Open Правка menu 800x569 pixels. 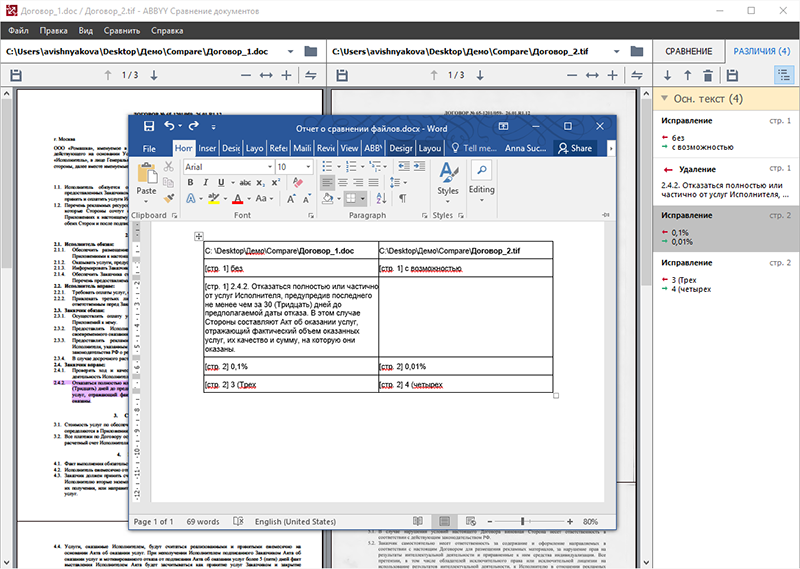point(53,31)
